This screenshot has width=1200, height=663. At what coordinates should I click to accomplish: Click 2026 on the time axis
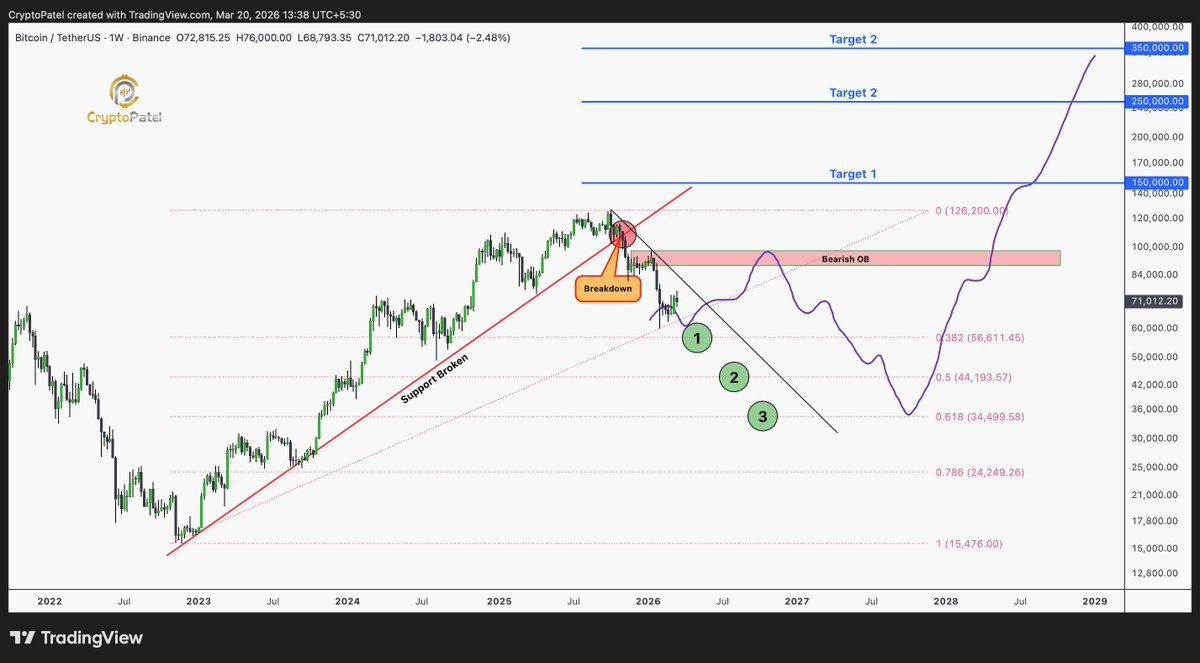[648, 601]
